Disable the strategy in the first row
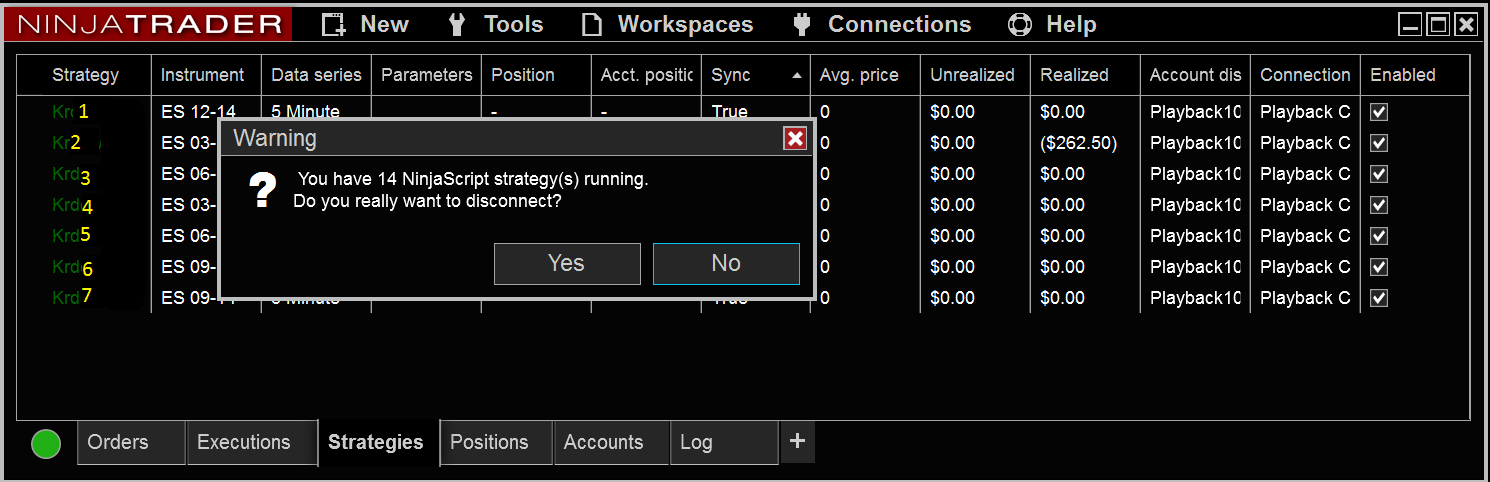 pyautogui.click(x=1379, y=112)
